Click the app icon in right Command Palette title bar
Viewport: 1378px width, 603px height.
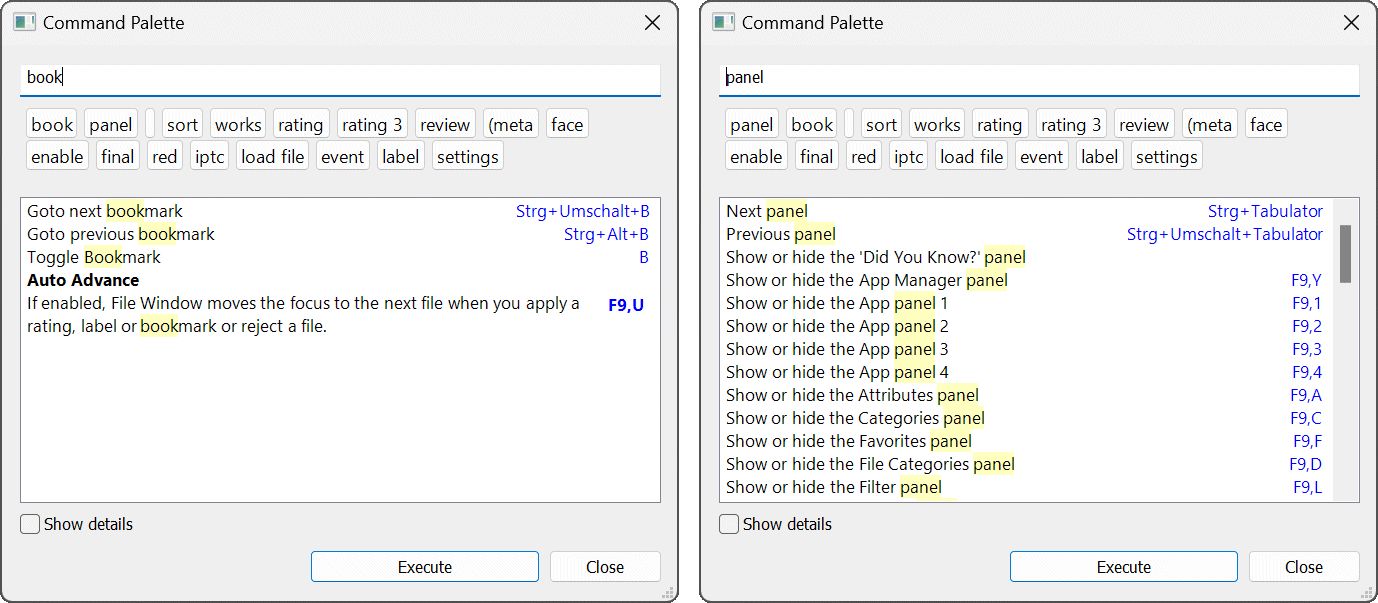723,22
